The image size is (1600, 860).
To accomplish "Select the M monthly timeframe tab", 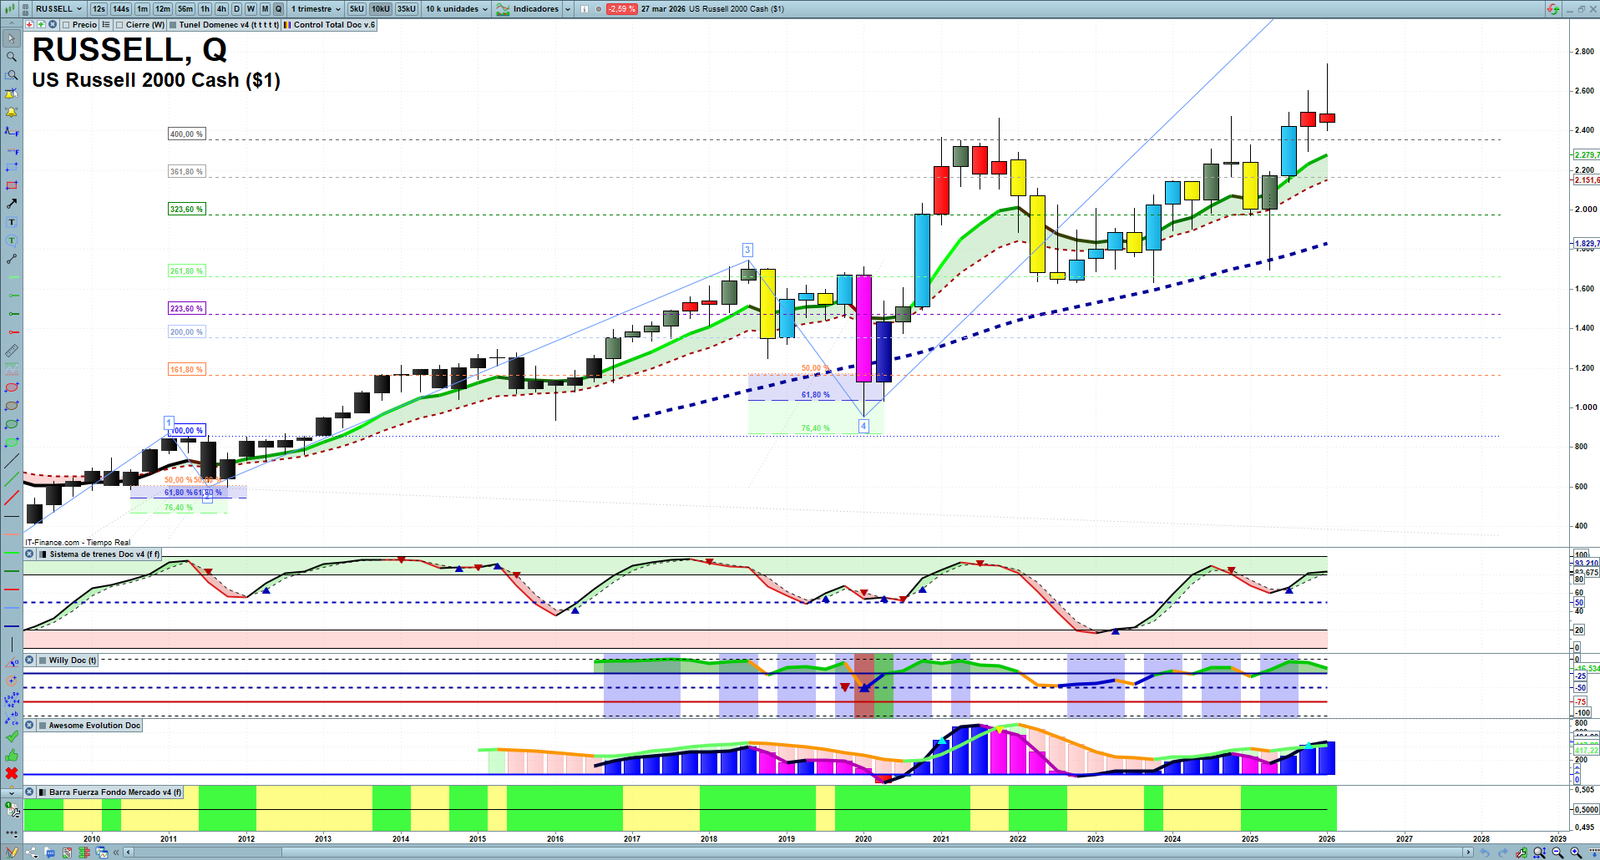I will (265, 9).
